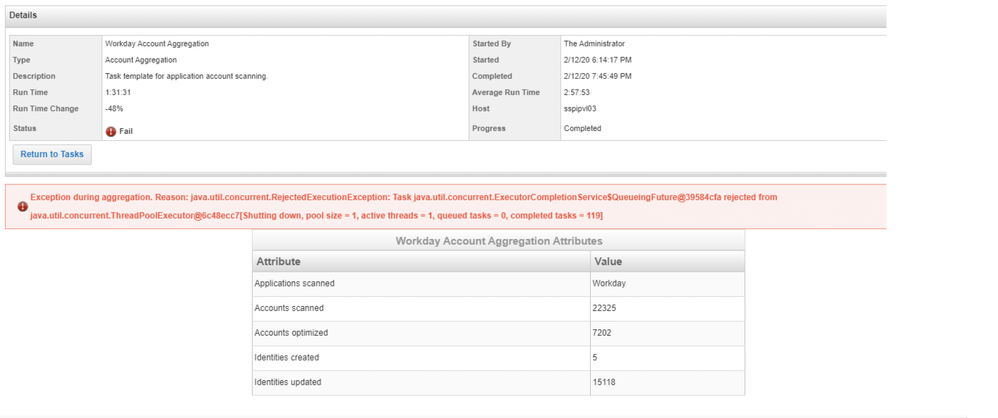Click the Return to Tasks button
998x418 pixels.
click(x=52, y=154)
